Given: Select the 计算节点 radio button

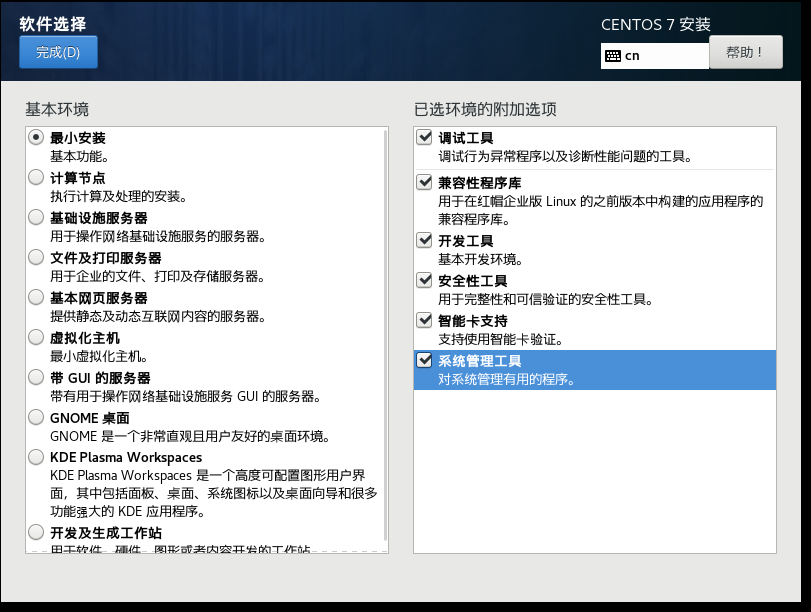Looking at the screenshot, I should click(36, 177).
